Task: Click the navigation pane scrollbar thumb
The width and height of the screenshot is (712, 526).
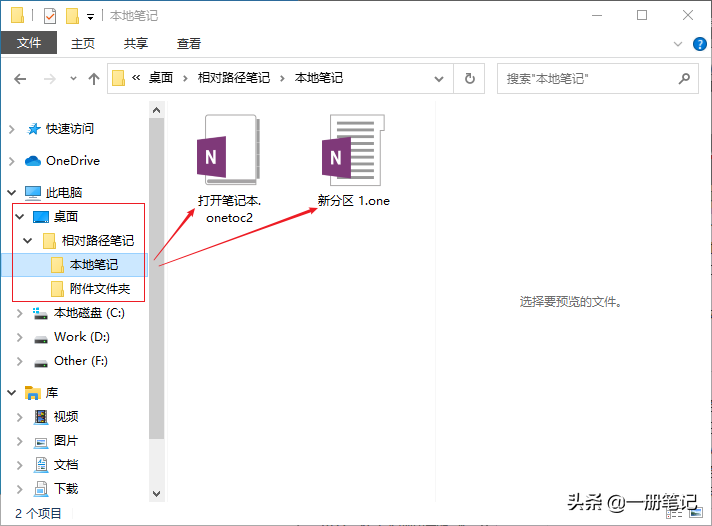Action: coord(157,278)
